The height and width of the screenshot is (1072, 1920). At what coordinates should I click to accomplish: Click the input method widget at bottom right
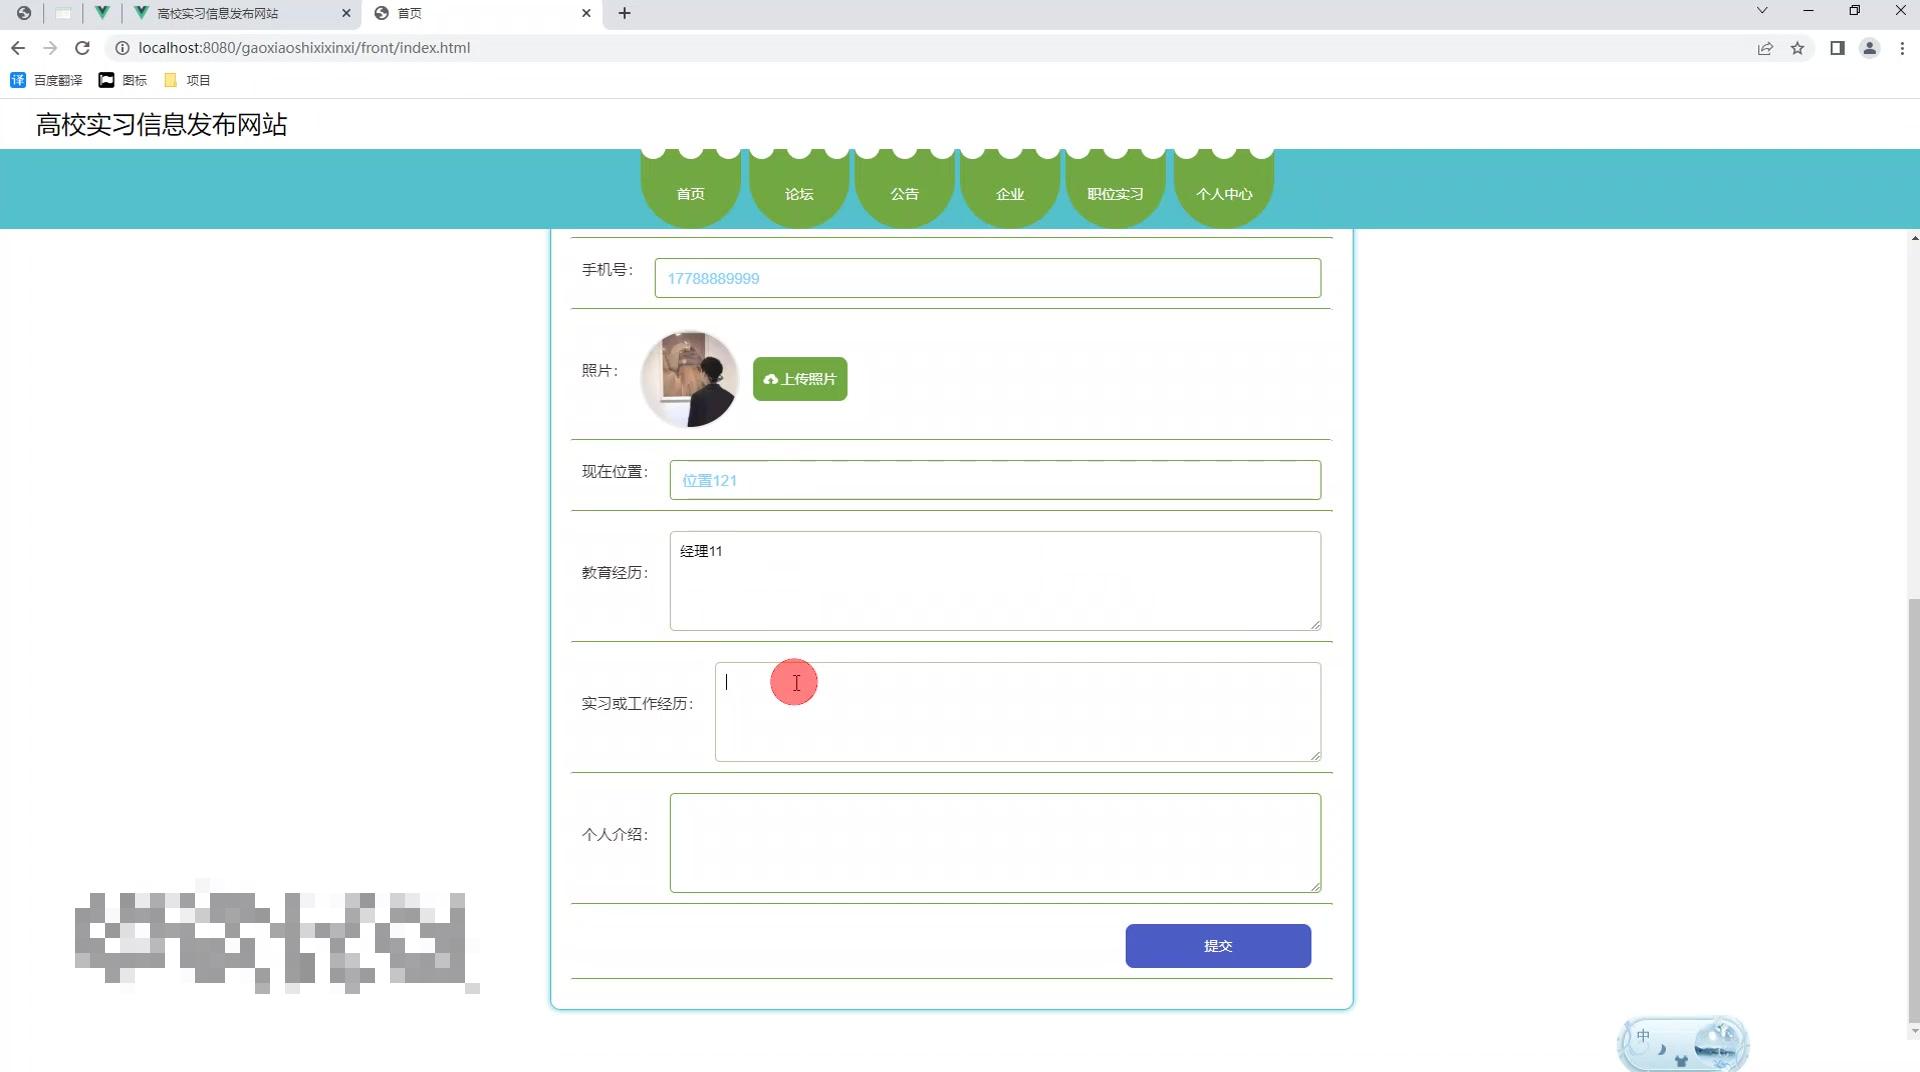click(x=1682, y=1042)
